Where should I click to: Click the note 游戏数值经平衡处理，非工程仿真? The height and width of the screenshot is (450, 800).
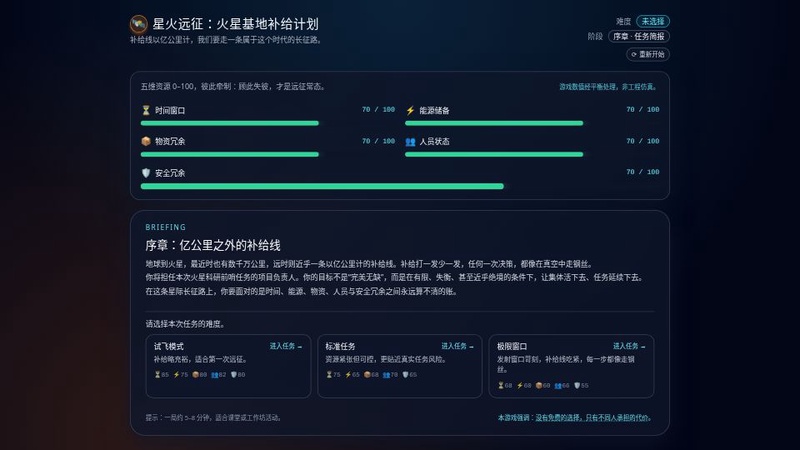607,87
